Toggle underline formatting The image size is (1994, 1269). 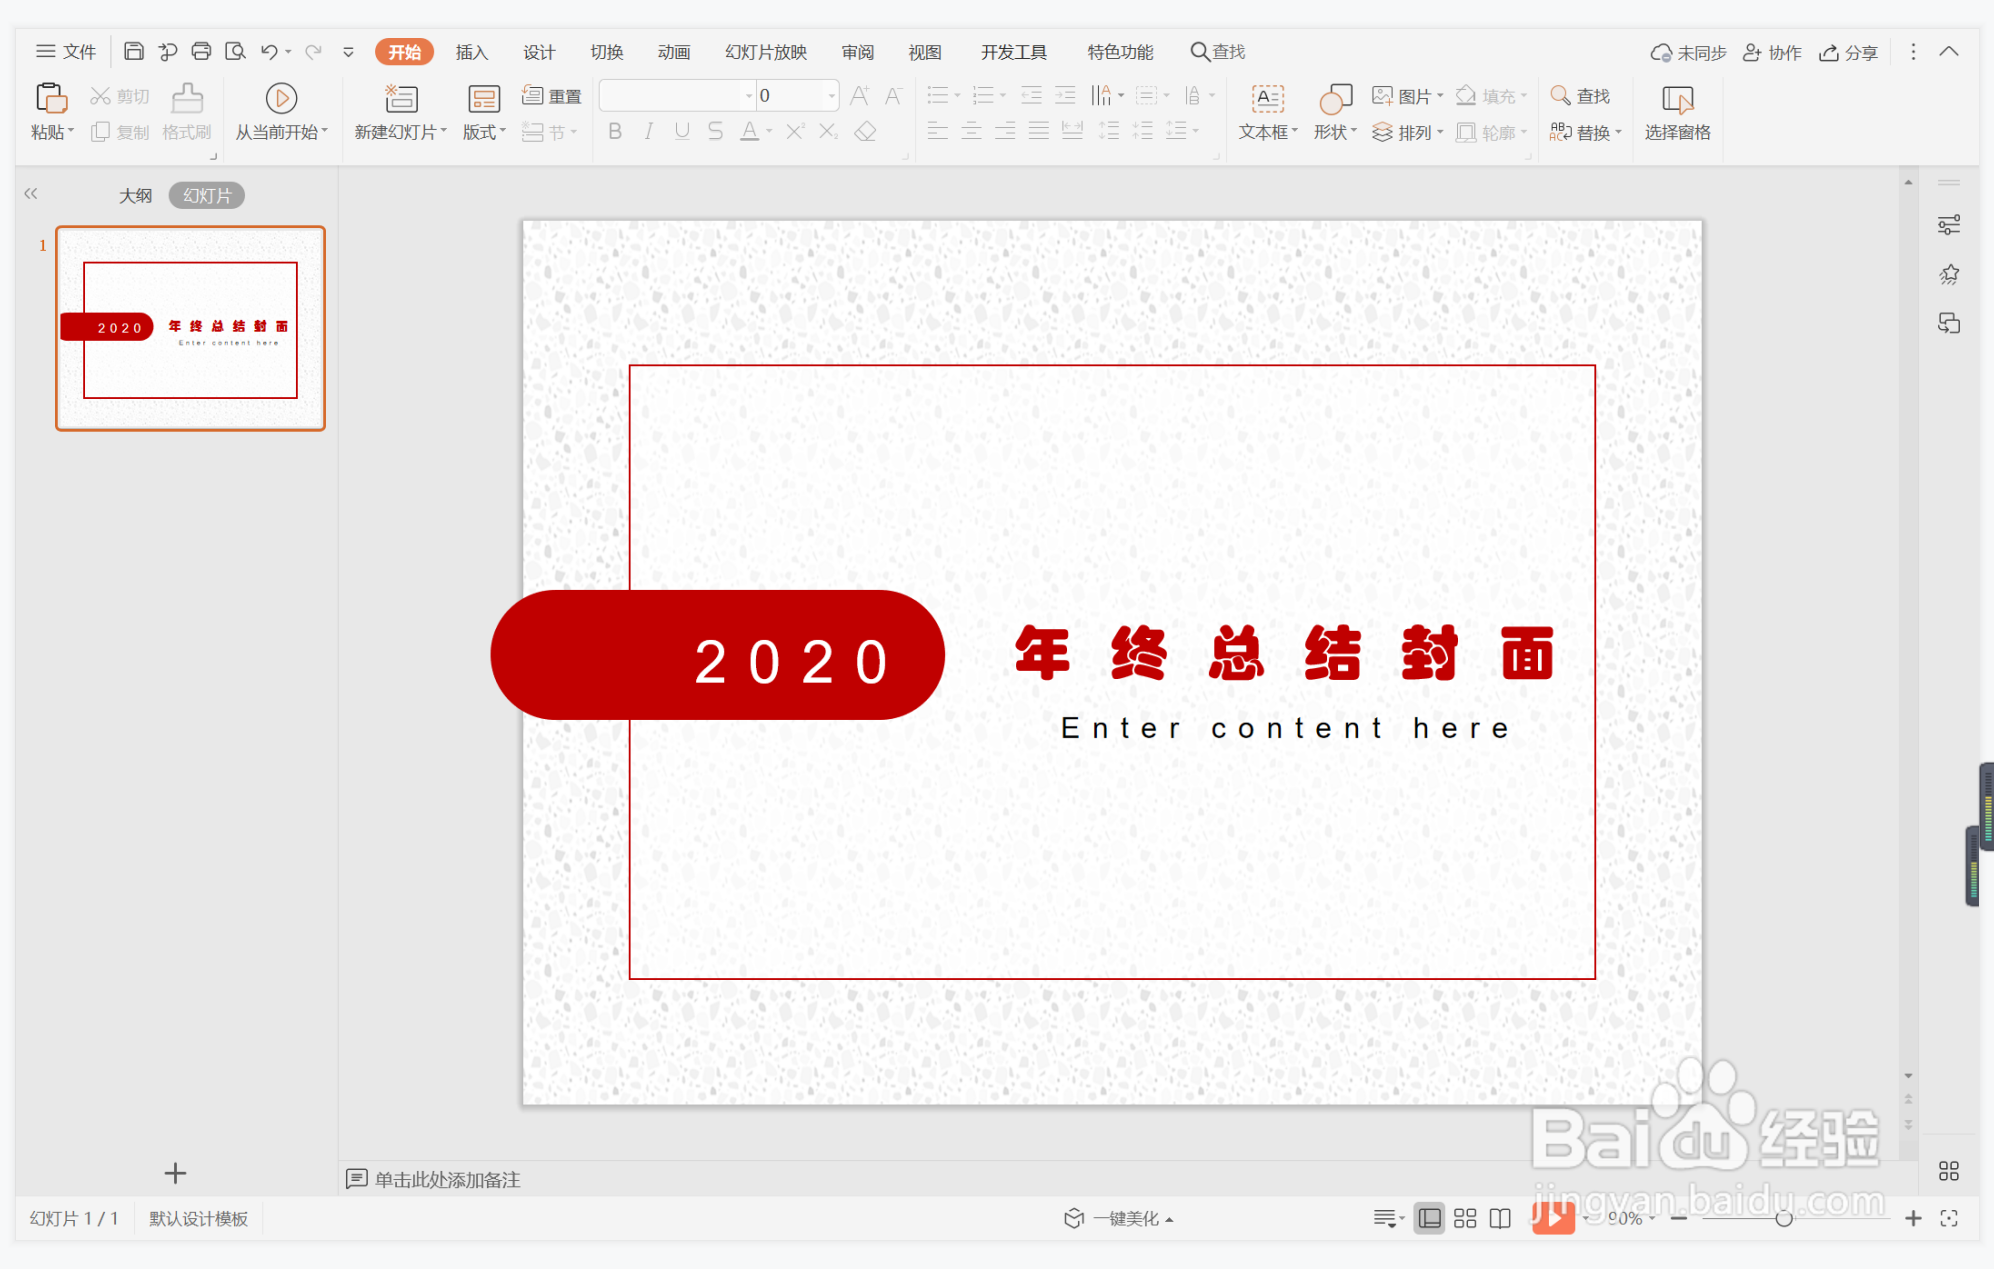coord(681,131)
